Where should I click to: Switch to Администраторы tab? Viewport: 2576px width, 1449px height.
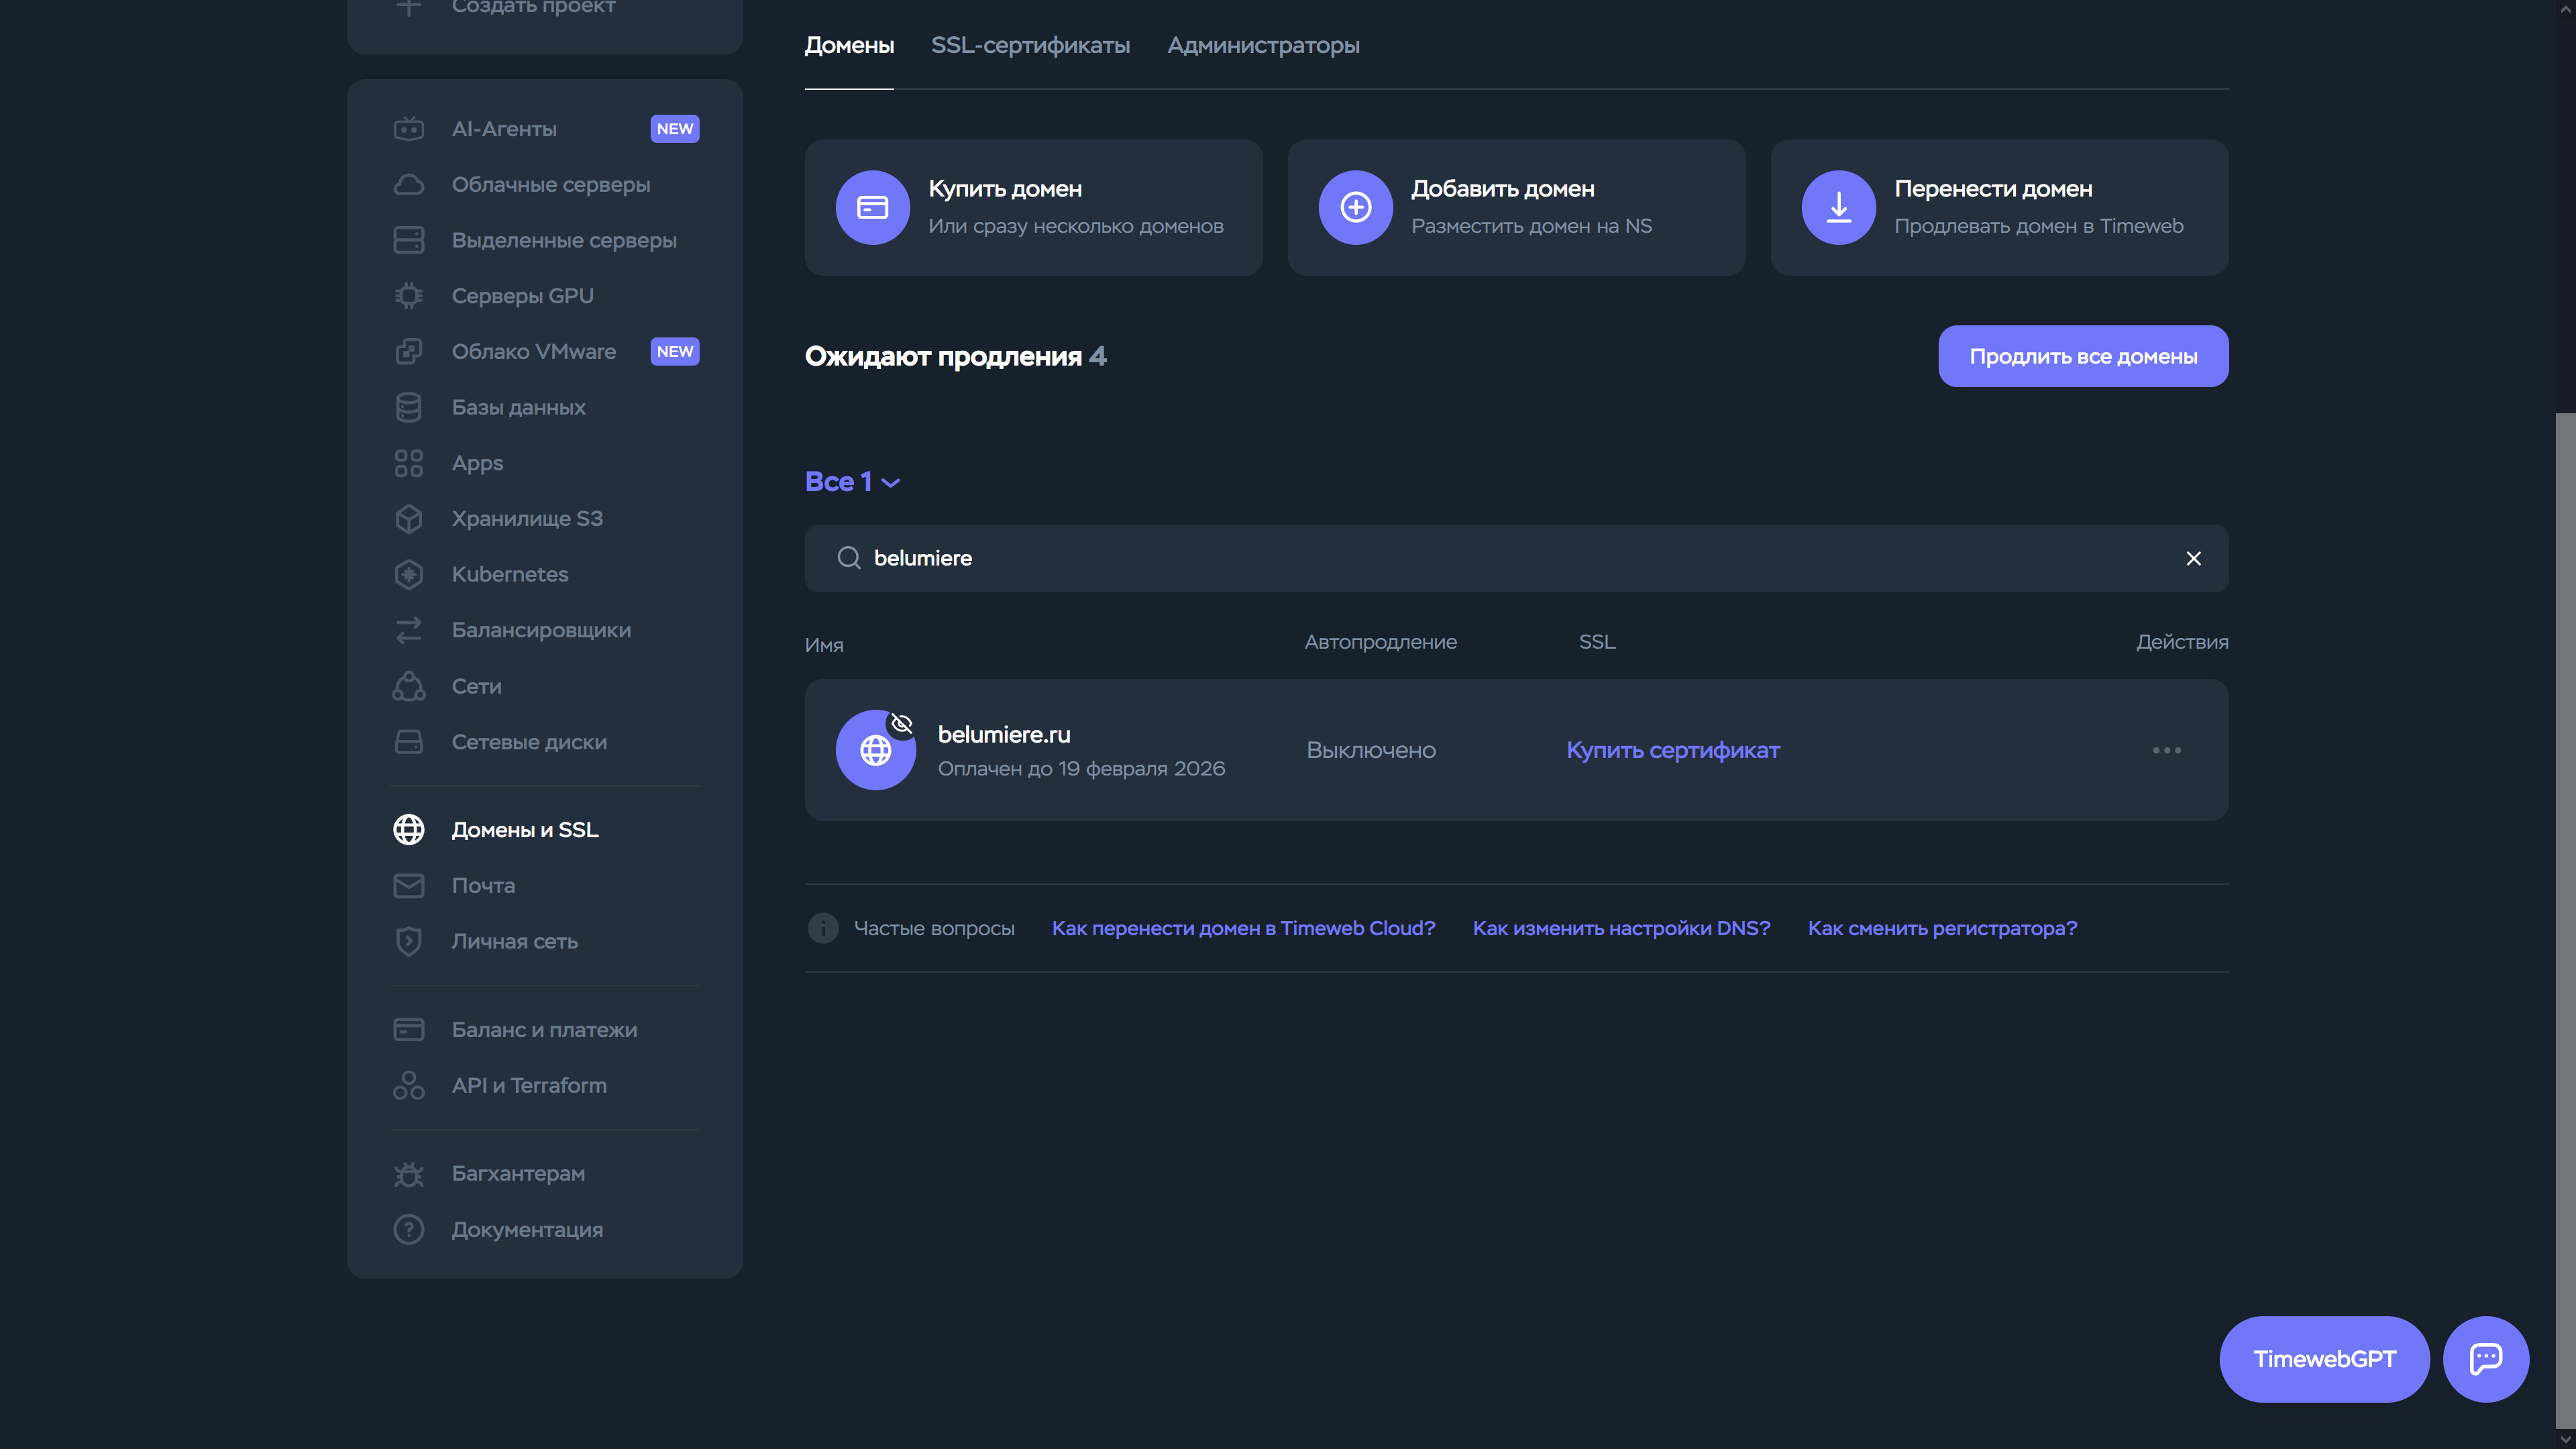coord(1263,45)
